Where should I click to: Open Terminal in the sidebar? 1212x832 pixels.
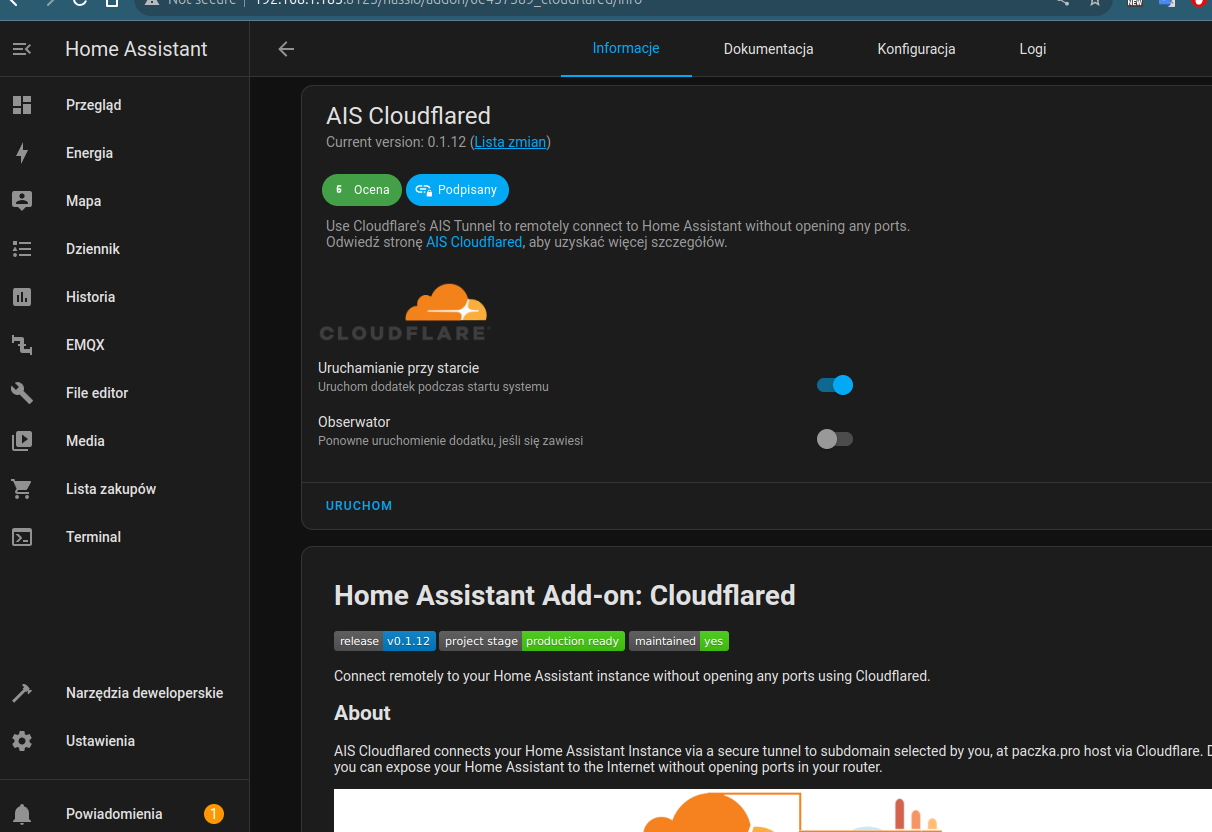pyautogui.click(x=124, y=537)
